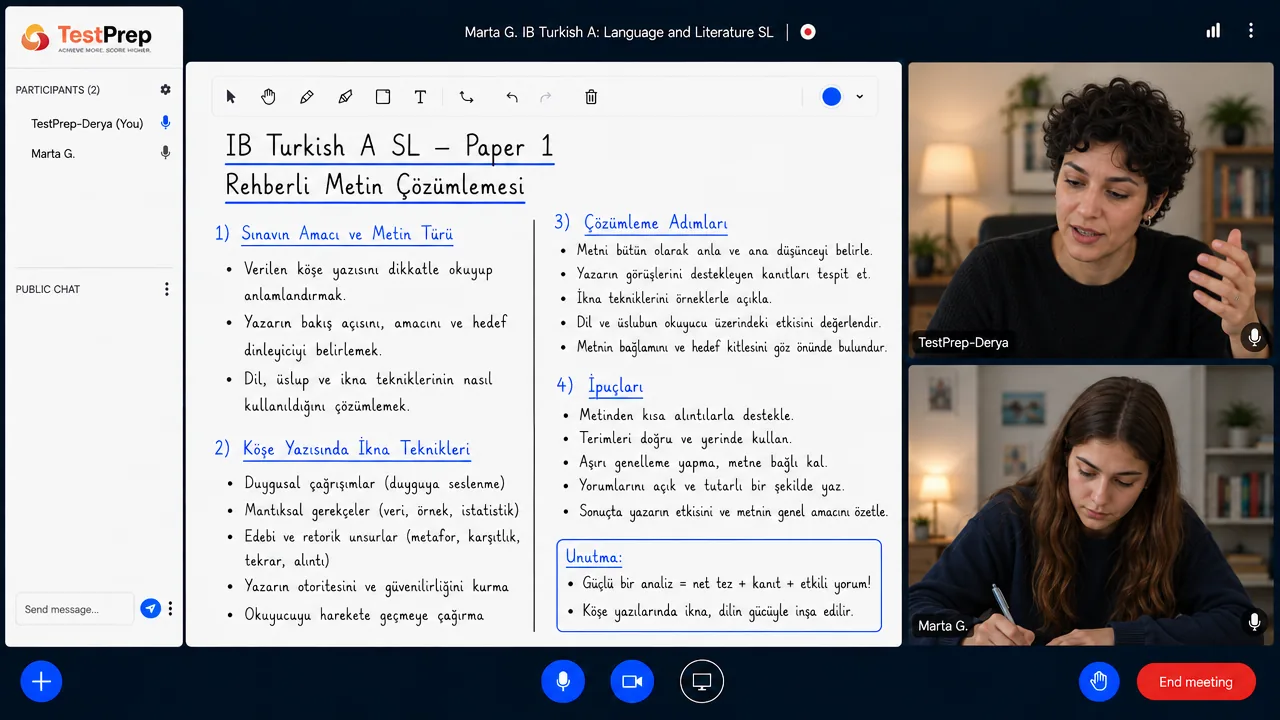
Task: Select Marta G. video thumbnail
Action: (x=1090, y=505)
